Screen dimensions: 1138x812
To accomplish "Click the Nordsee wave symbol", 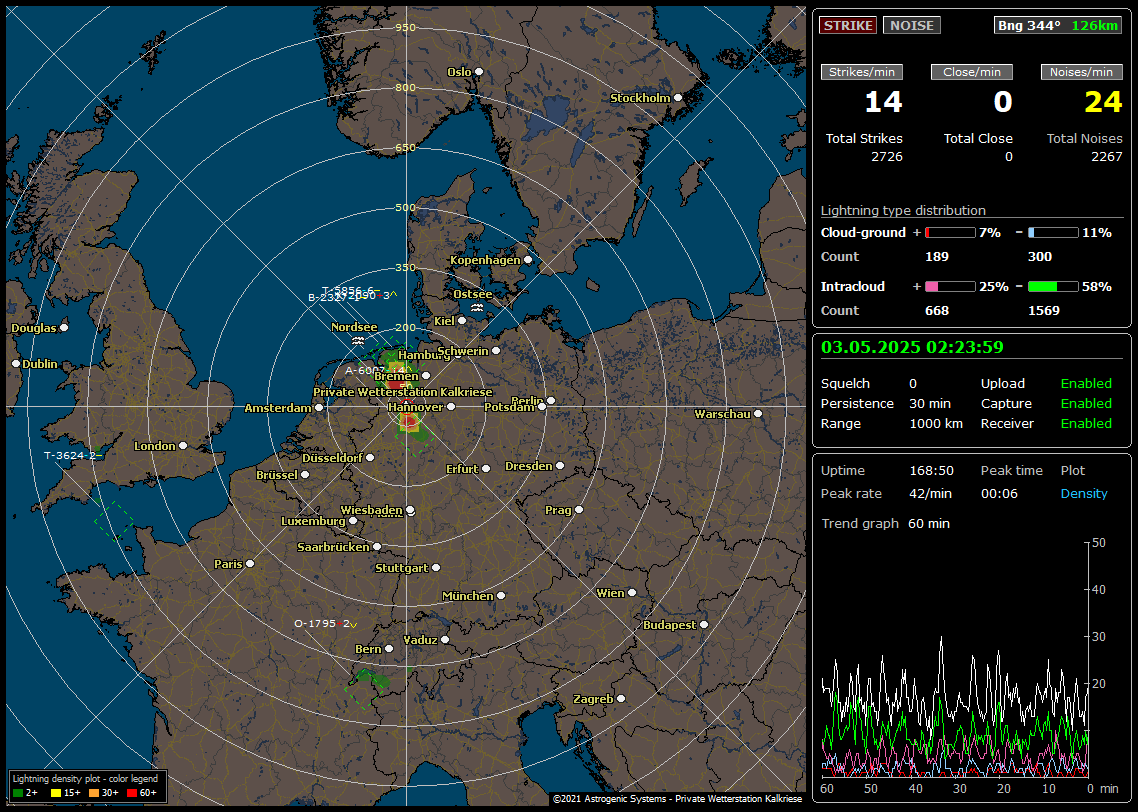I will (358, 340).
